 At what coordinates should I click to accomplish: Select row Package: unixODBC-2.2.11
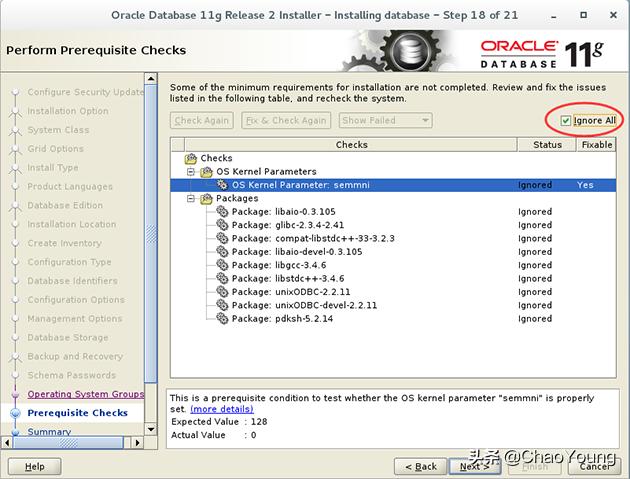393,292
